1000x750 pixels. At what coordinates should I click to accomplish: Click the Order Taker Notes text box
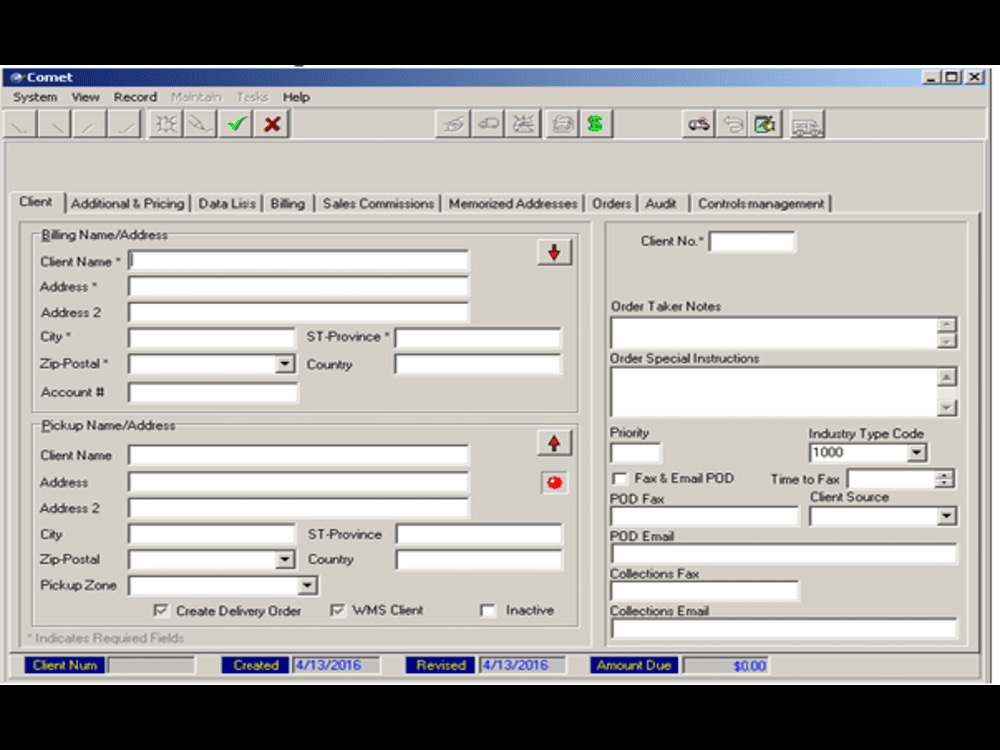point(774,333)
